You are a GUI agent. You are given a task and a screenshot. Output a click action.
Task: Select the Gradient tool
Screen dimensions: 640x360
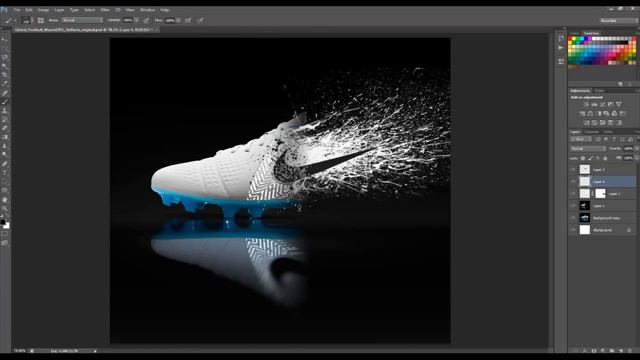coord(5,137)
